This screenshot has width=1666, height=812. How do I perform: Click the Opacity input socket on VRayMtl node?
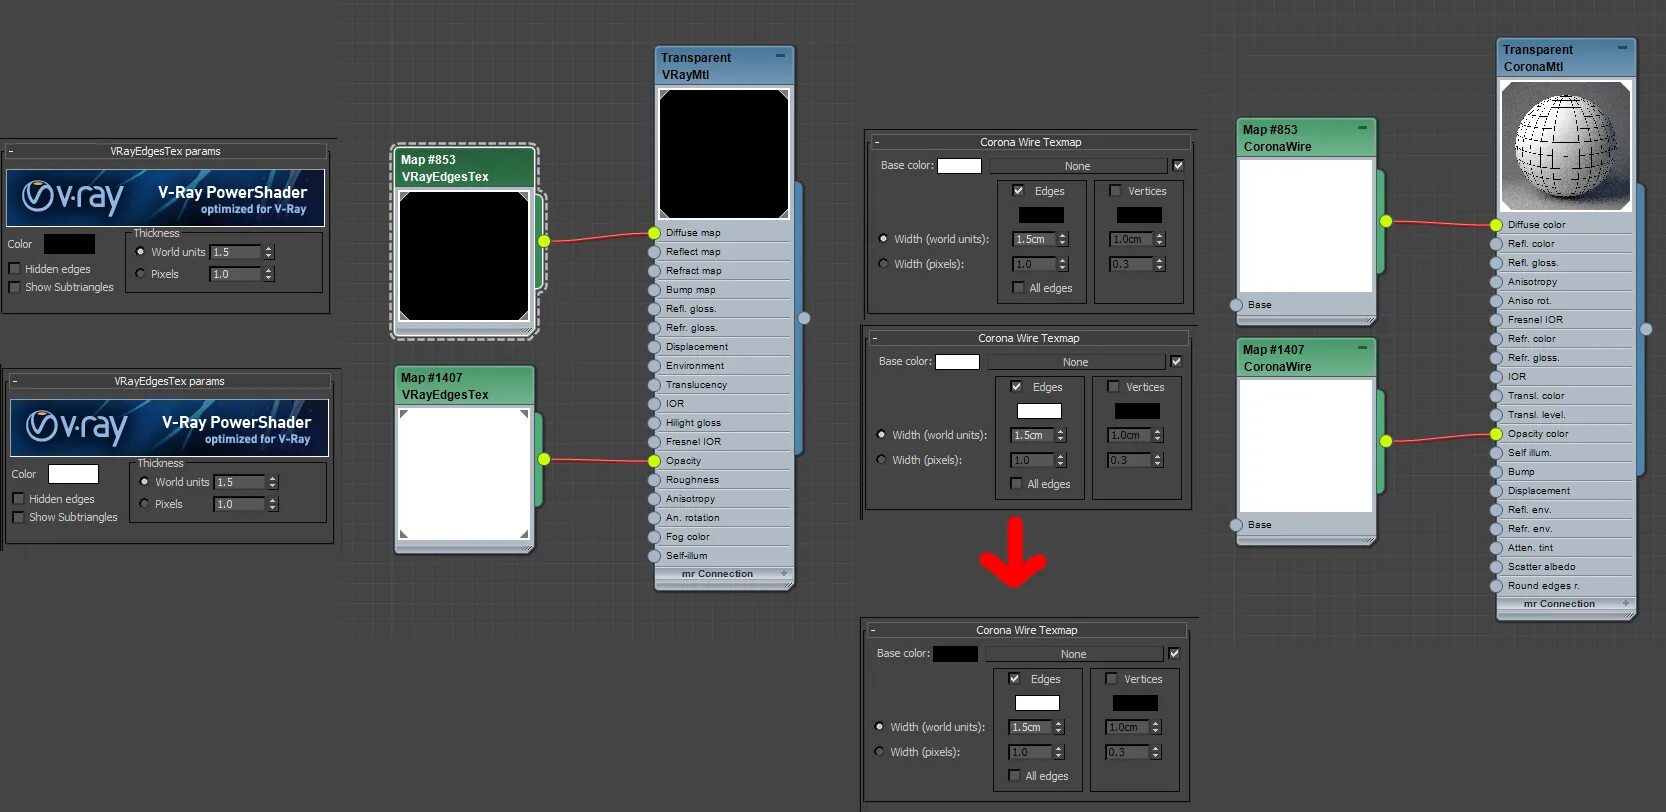pyautogui.click(x=654, y=461)
